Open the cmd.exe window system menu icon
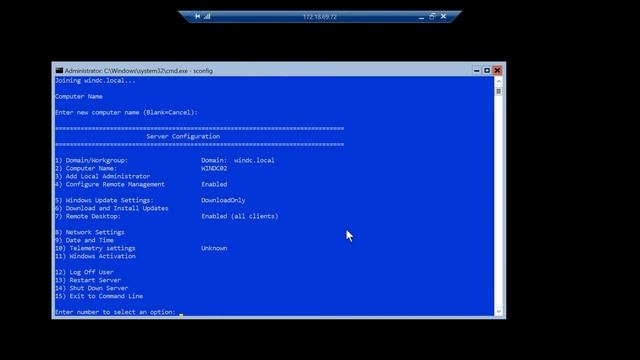 coord(59,71)
